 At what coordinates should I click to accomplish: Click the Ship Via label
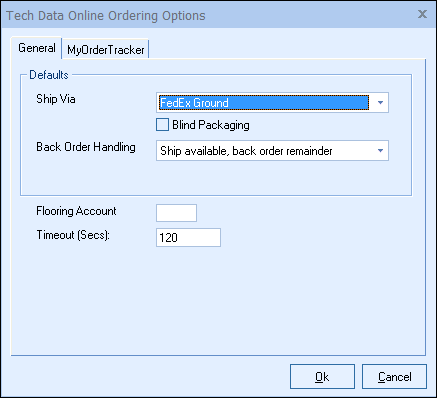tap(56, 99)
